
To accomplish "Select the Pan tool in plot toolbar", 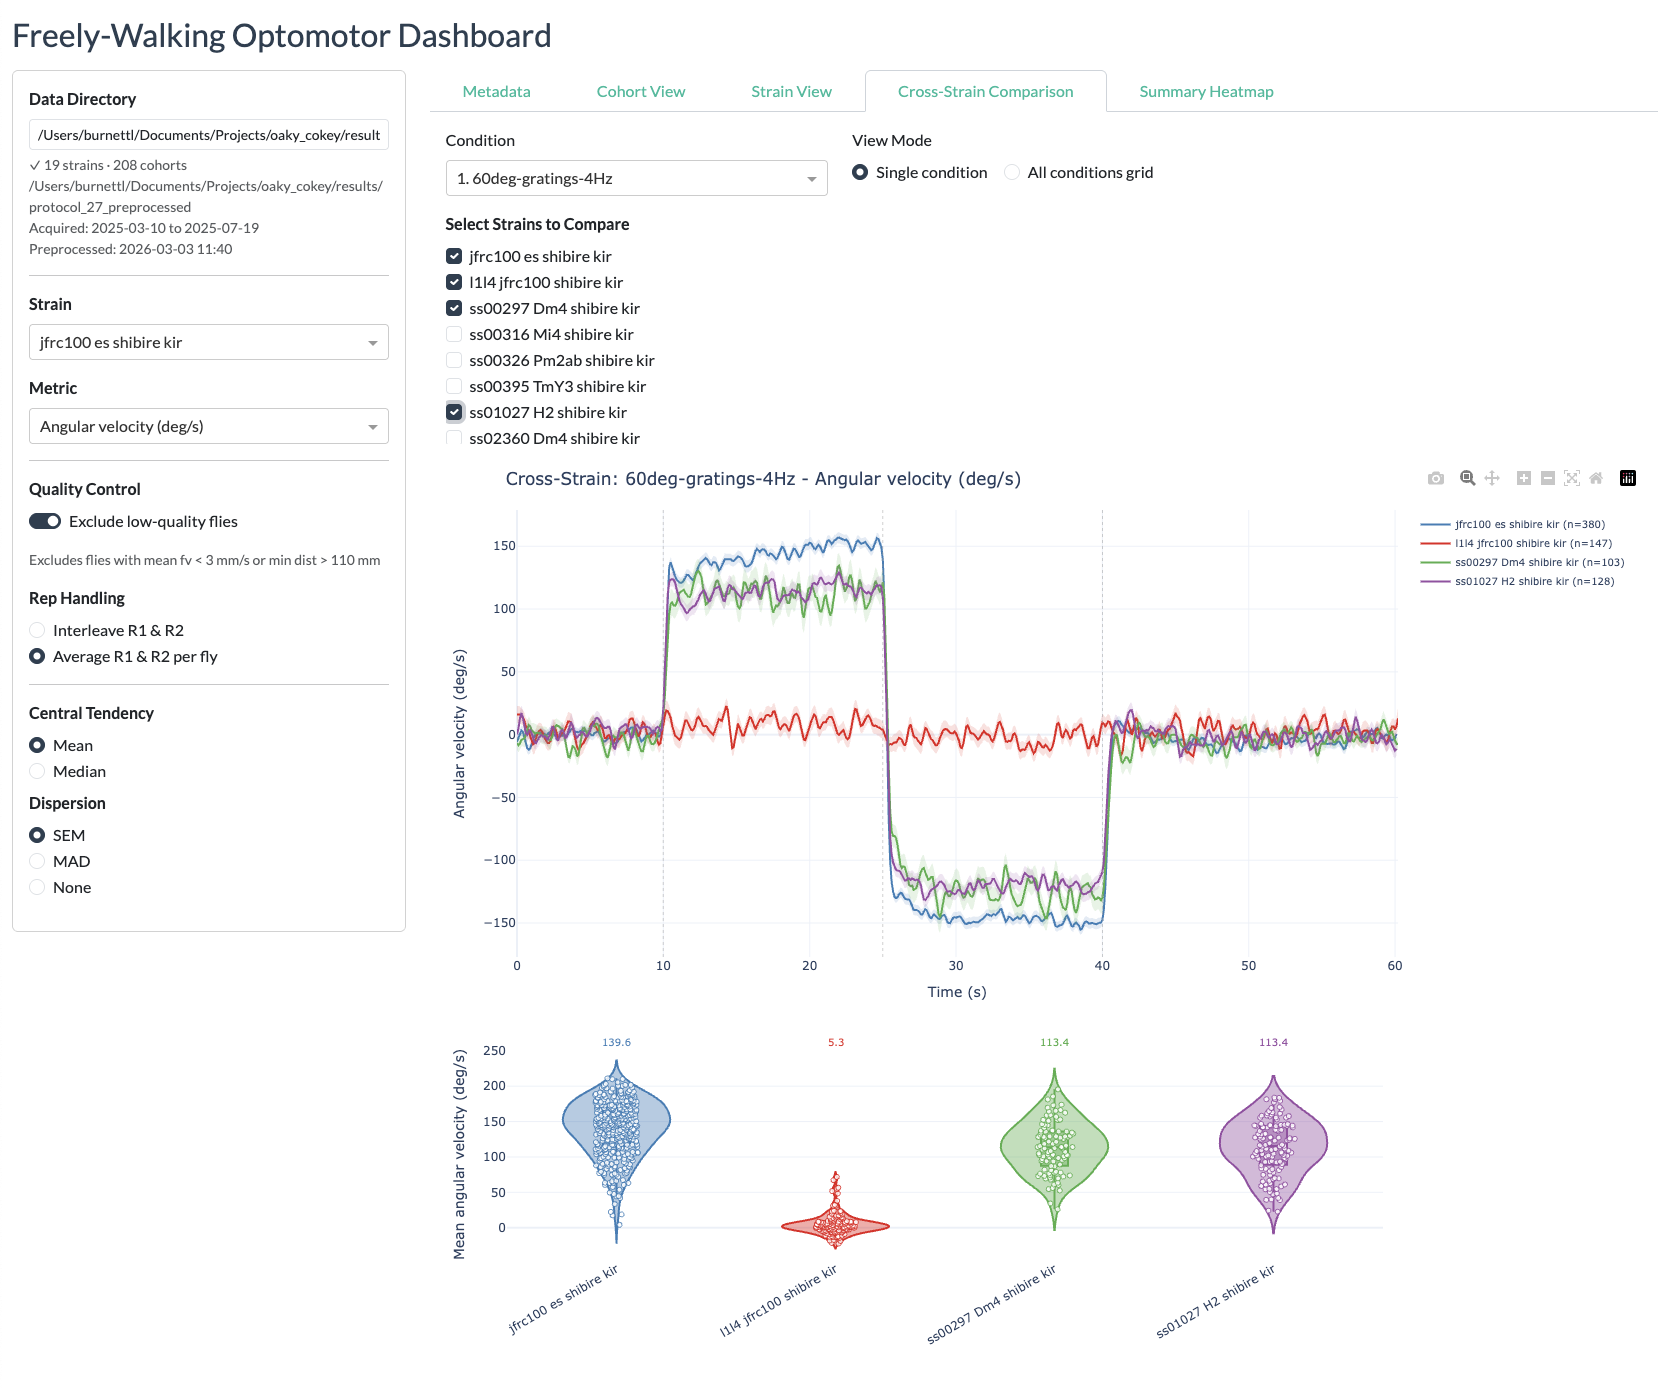I will pos(1492,478).
